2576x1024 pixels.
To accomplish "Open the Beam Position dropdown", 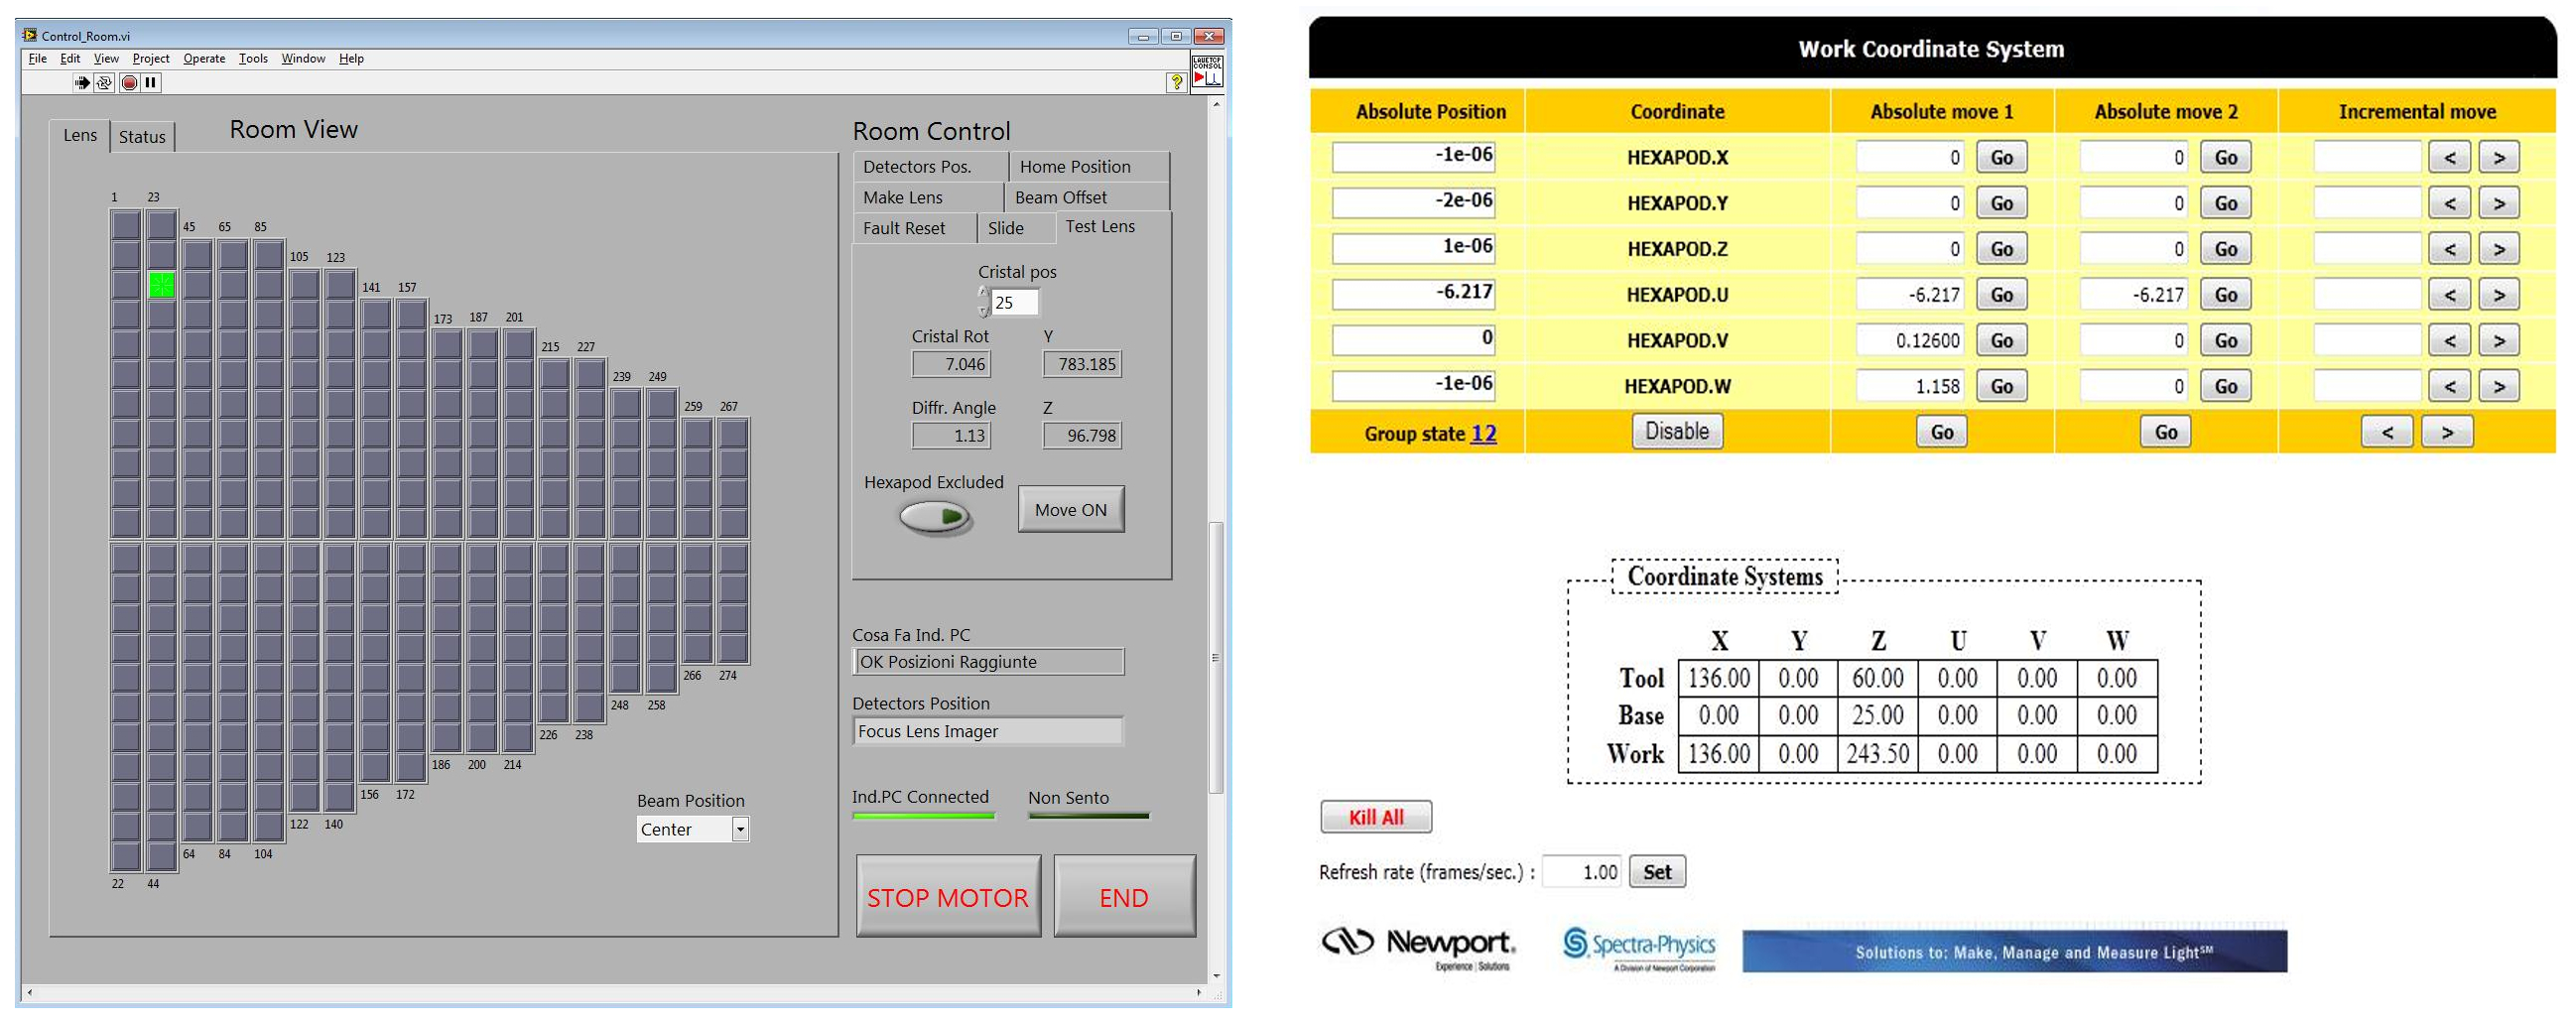I will (740, 829).
